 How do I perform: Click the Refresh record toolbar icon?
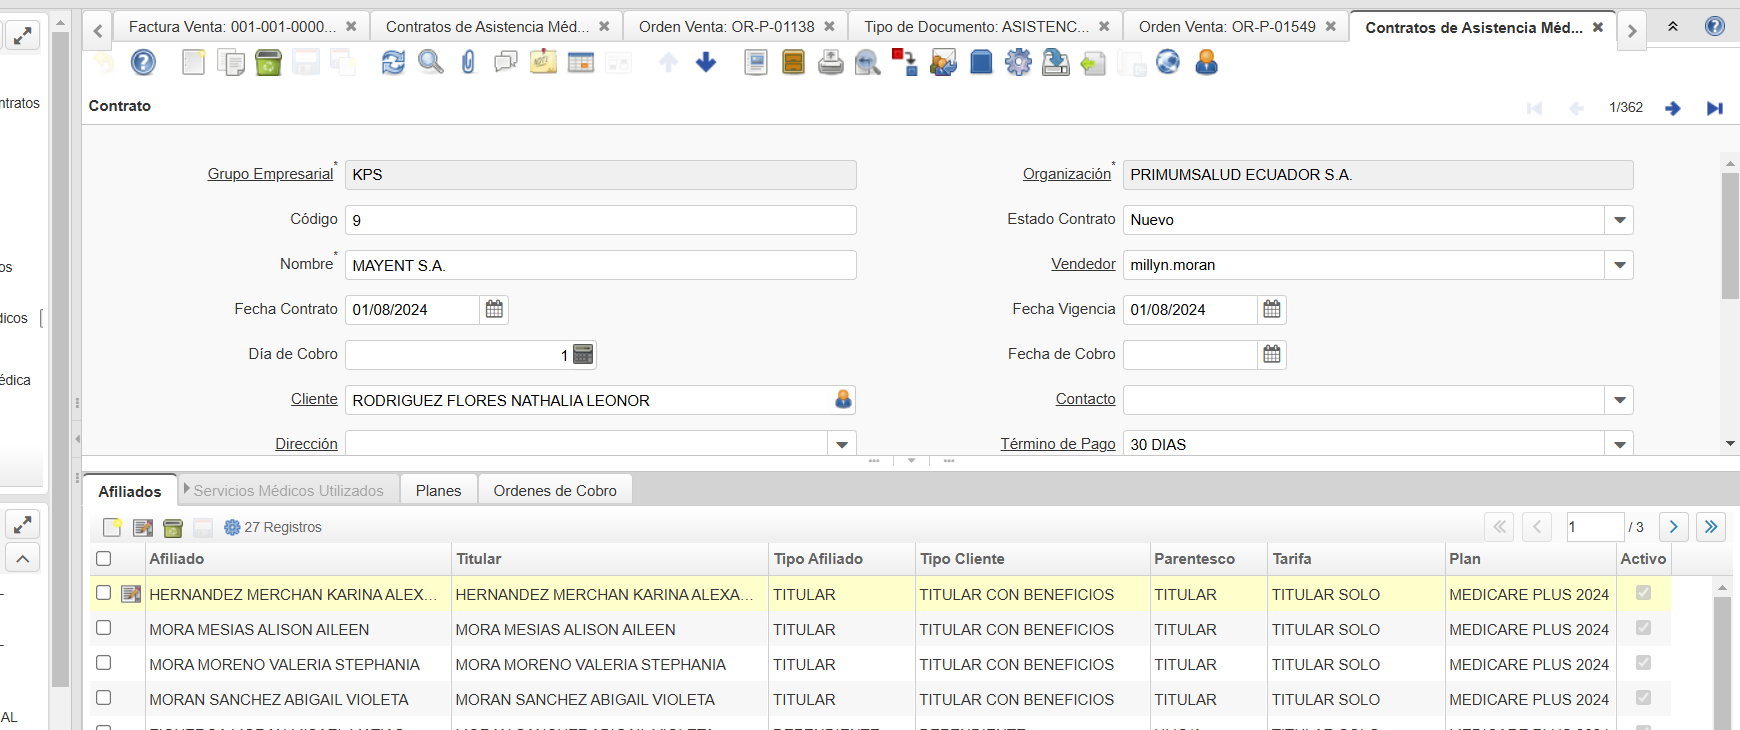(x=393, y=63)
